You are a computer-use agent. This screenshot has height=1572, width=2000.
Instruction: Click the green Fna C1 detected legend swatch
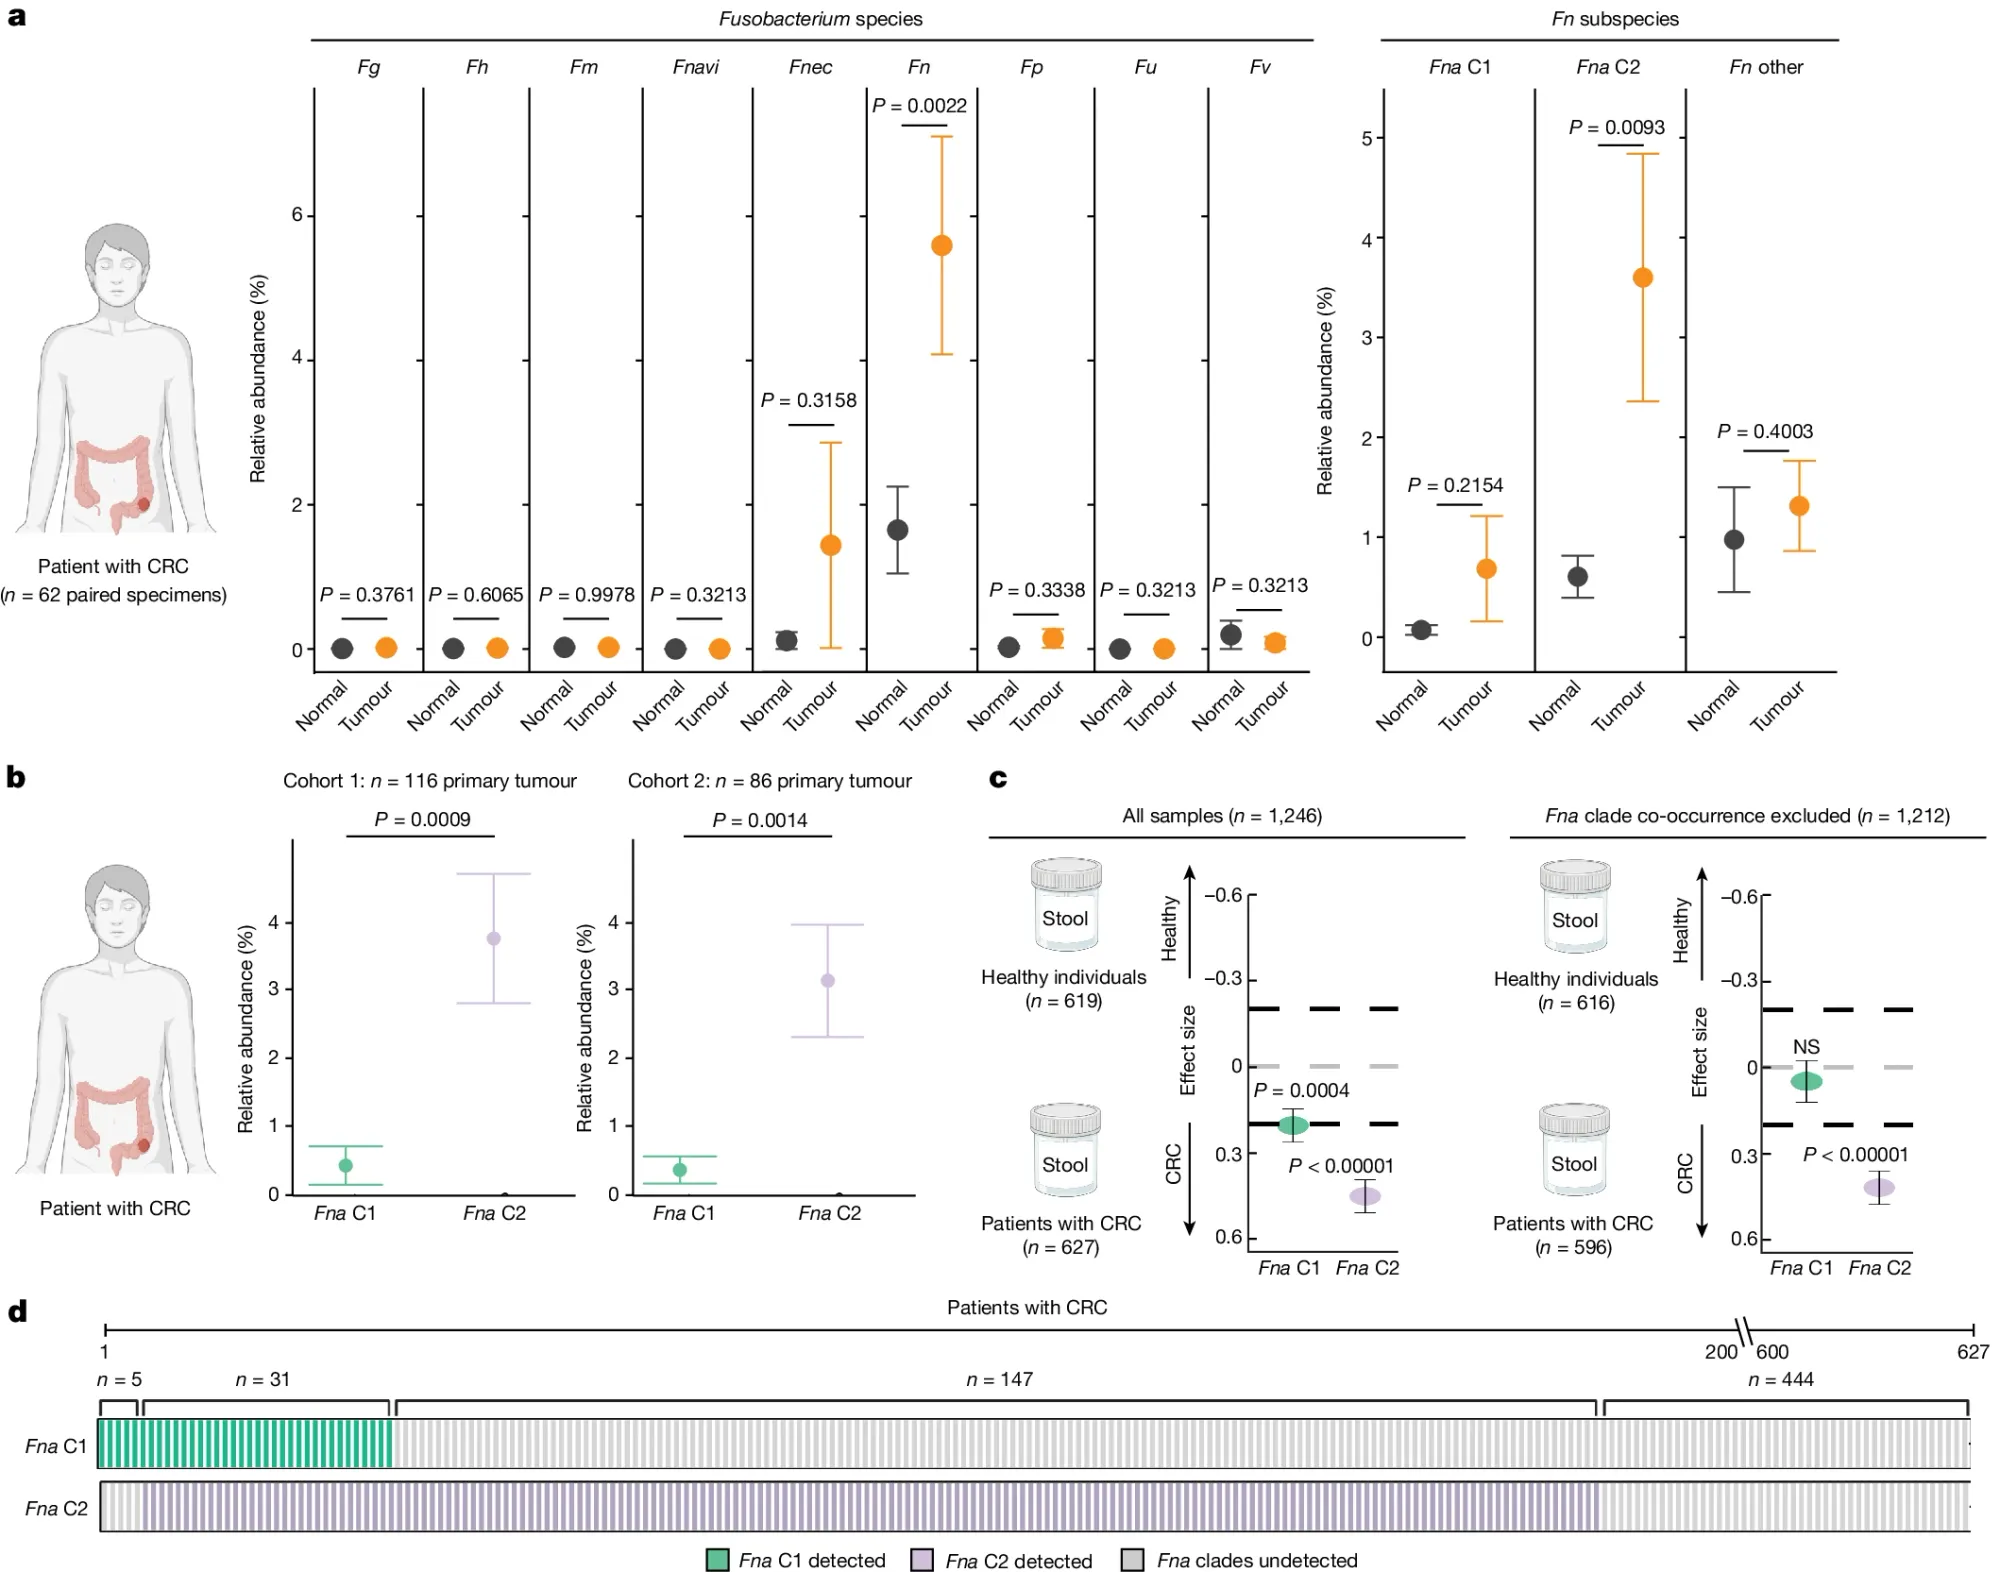click(x=717, y=1560)
